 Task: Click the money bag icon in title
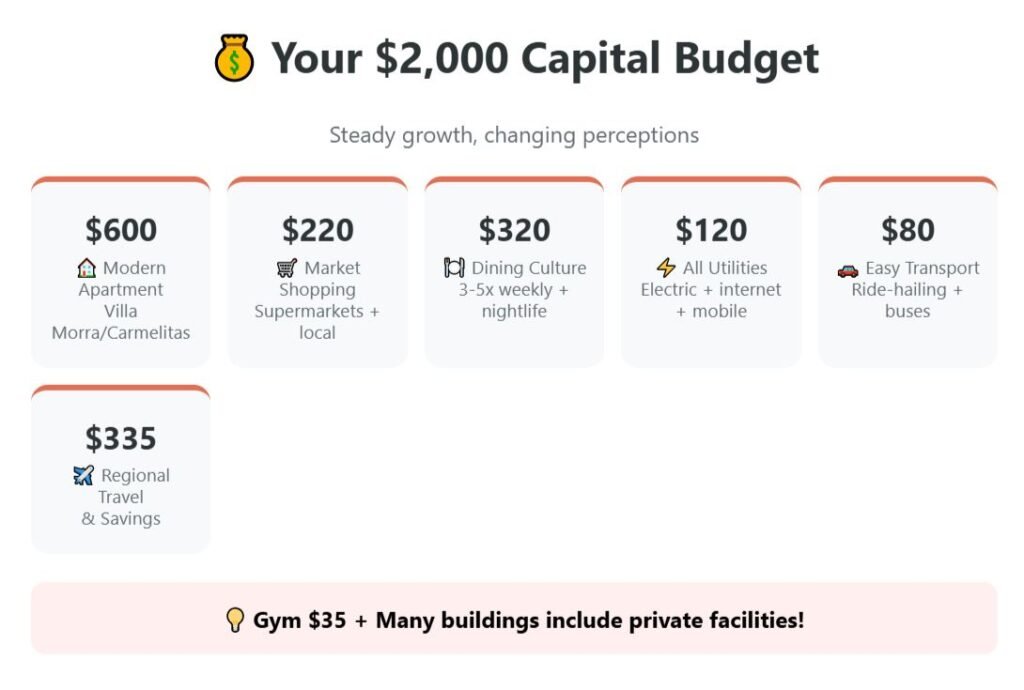click(234, 59)
